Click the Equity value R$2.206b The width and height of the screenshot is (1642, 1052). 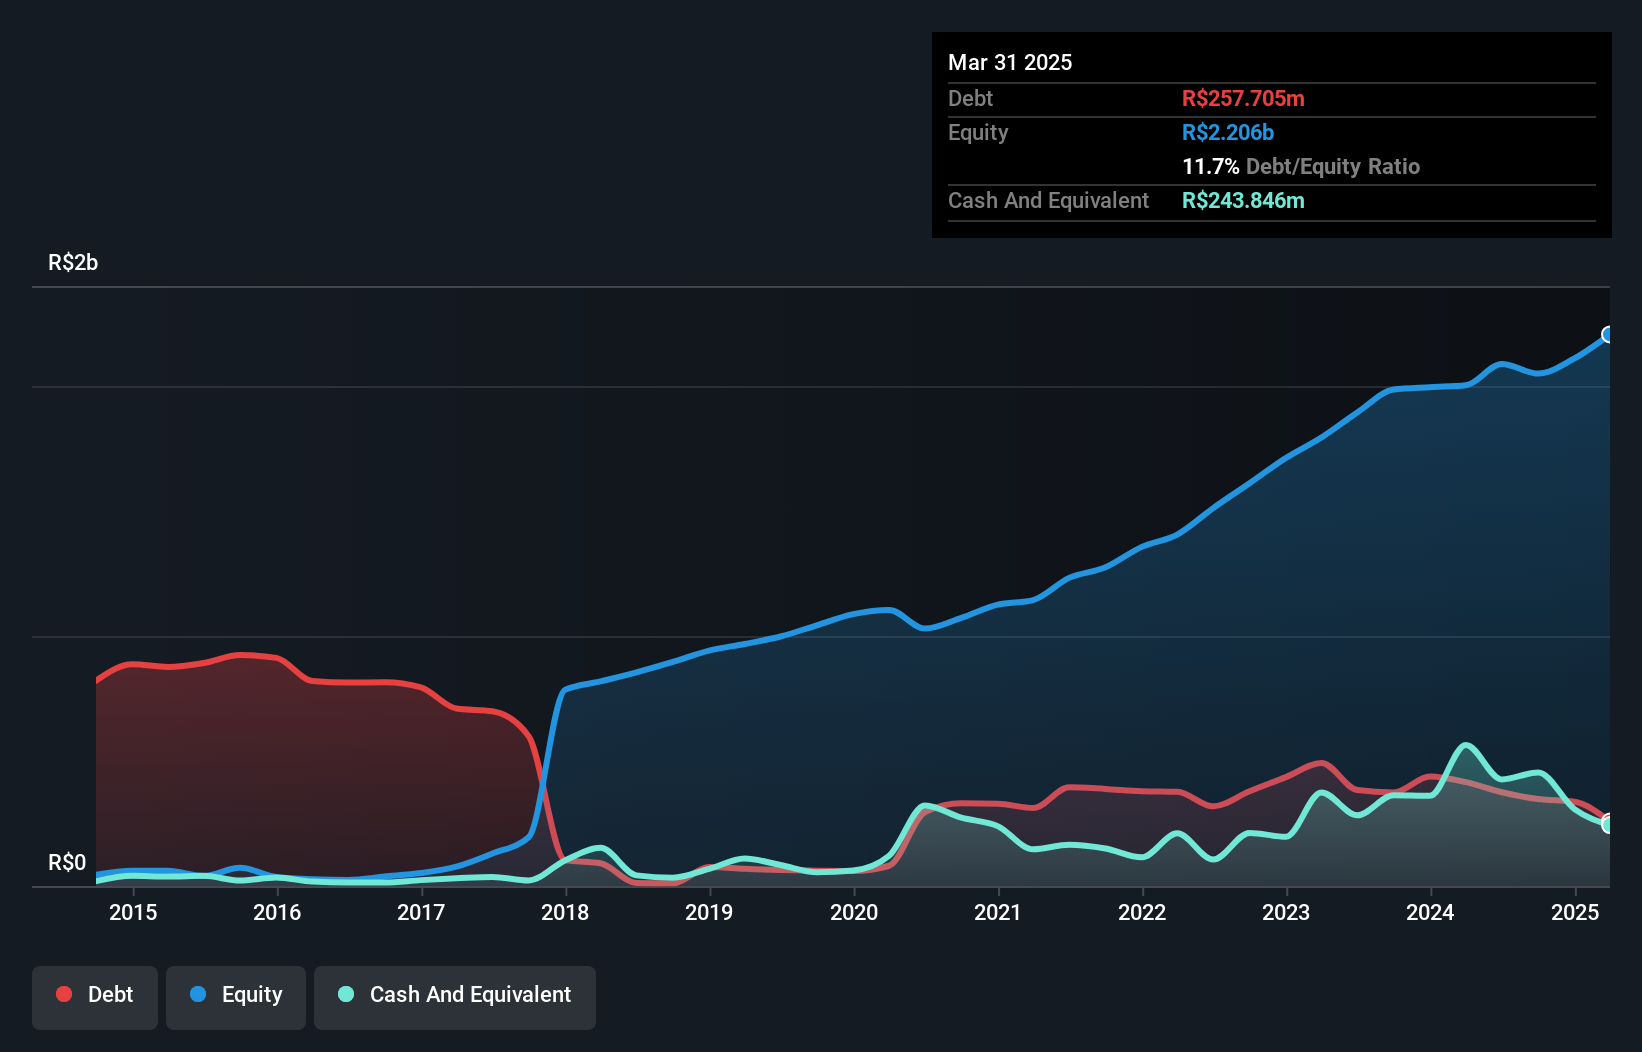pos(1228,132)
